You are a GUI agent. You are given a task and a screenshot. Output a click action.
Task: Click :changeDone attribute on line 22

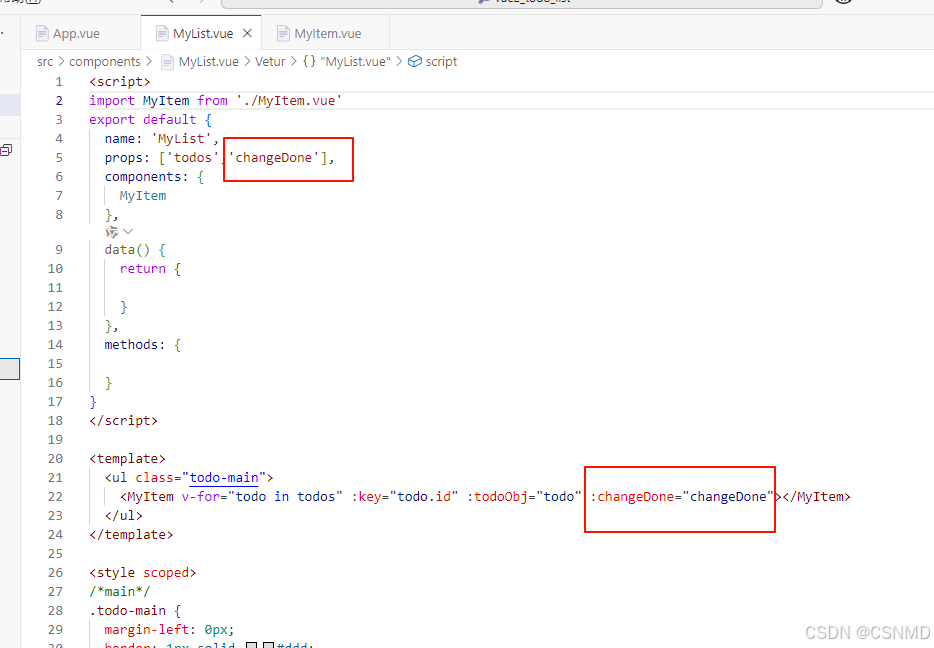point(632,497)
